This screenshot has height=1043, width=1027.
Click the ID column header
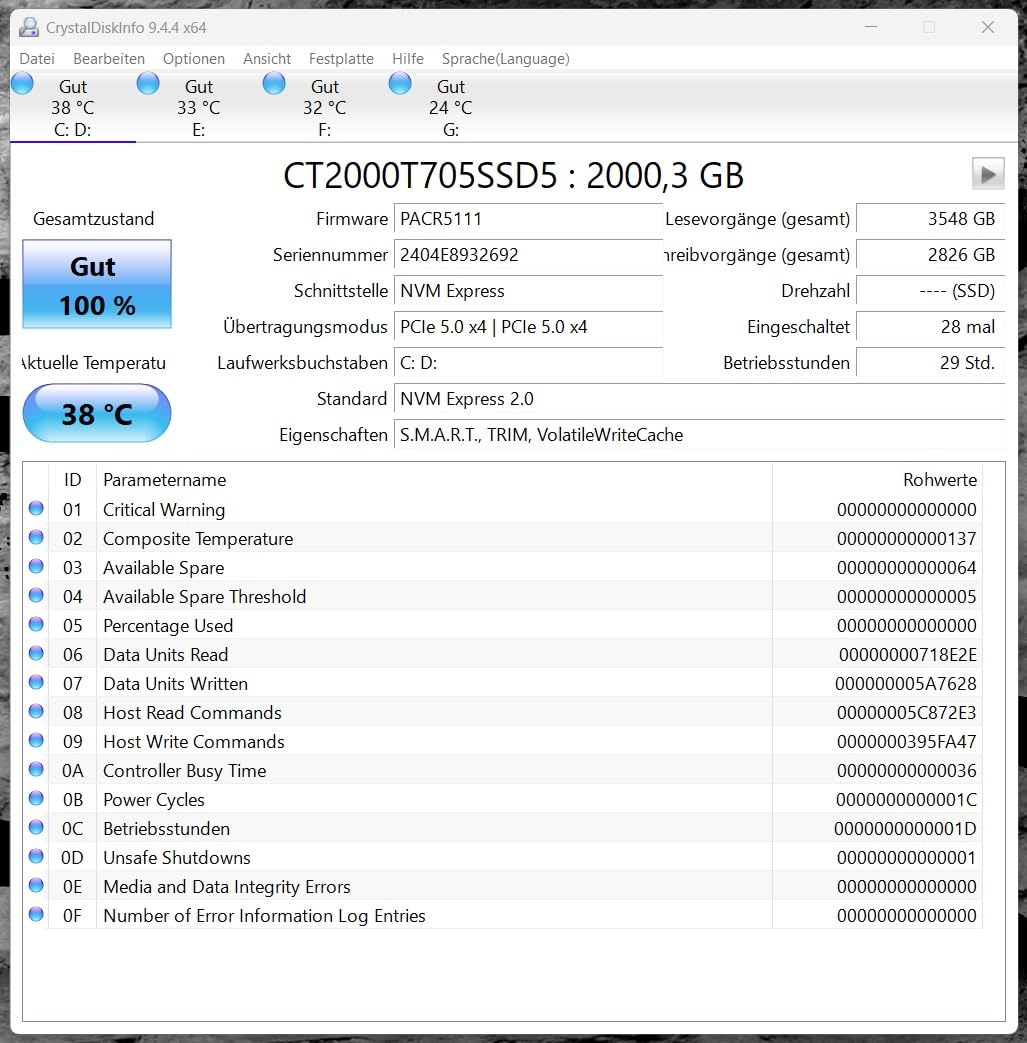coord(73,480)
